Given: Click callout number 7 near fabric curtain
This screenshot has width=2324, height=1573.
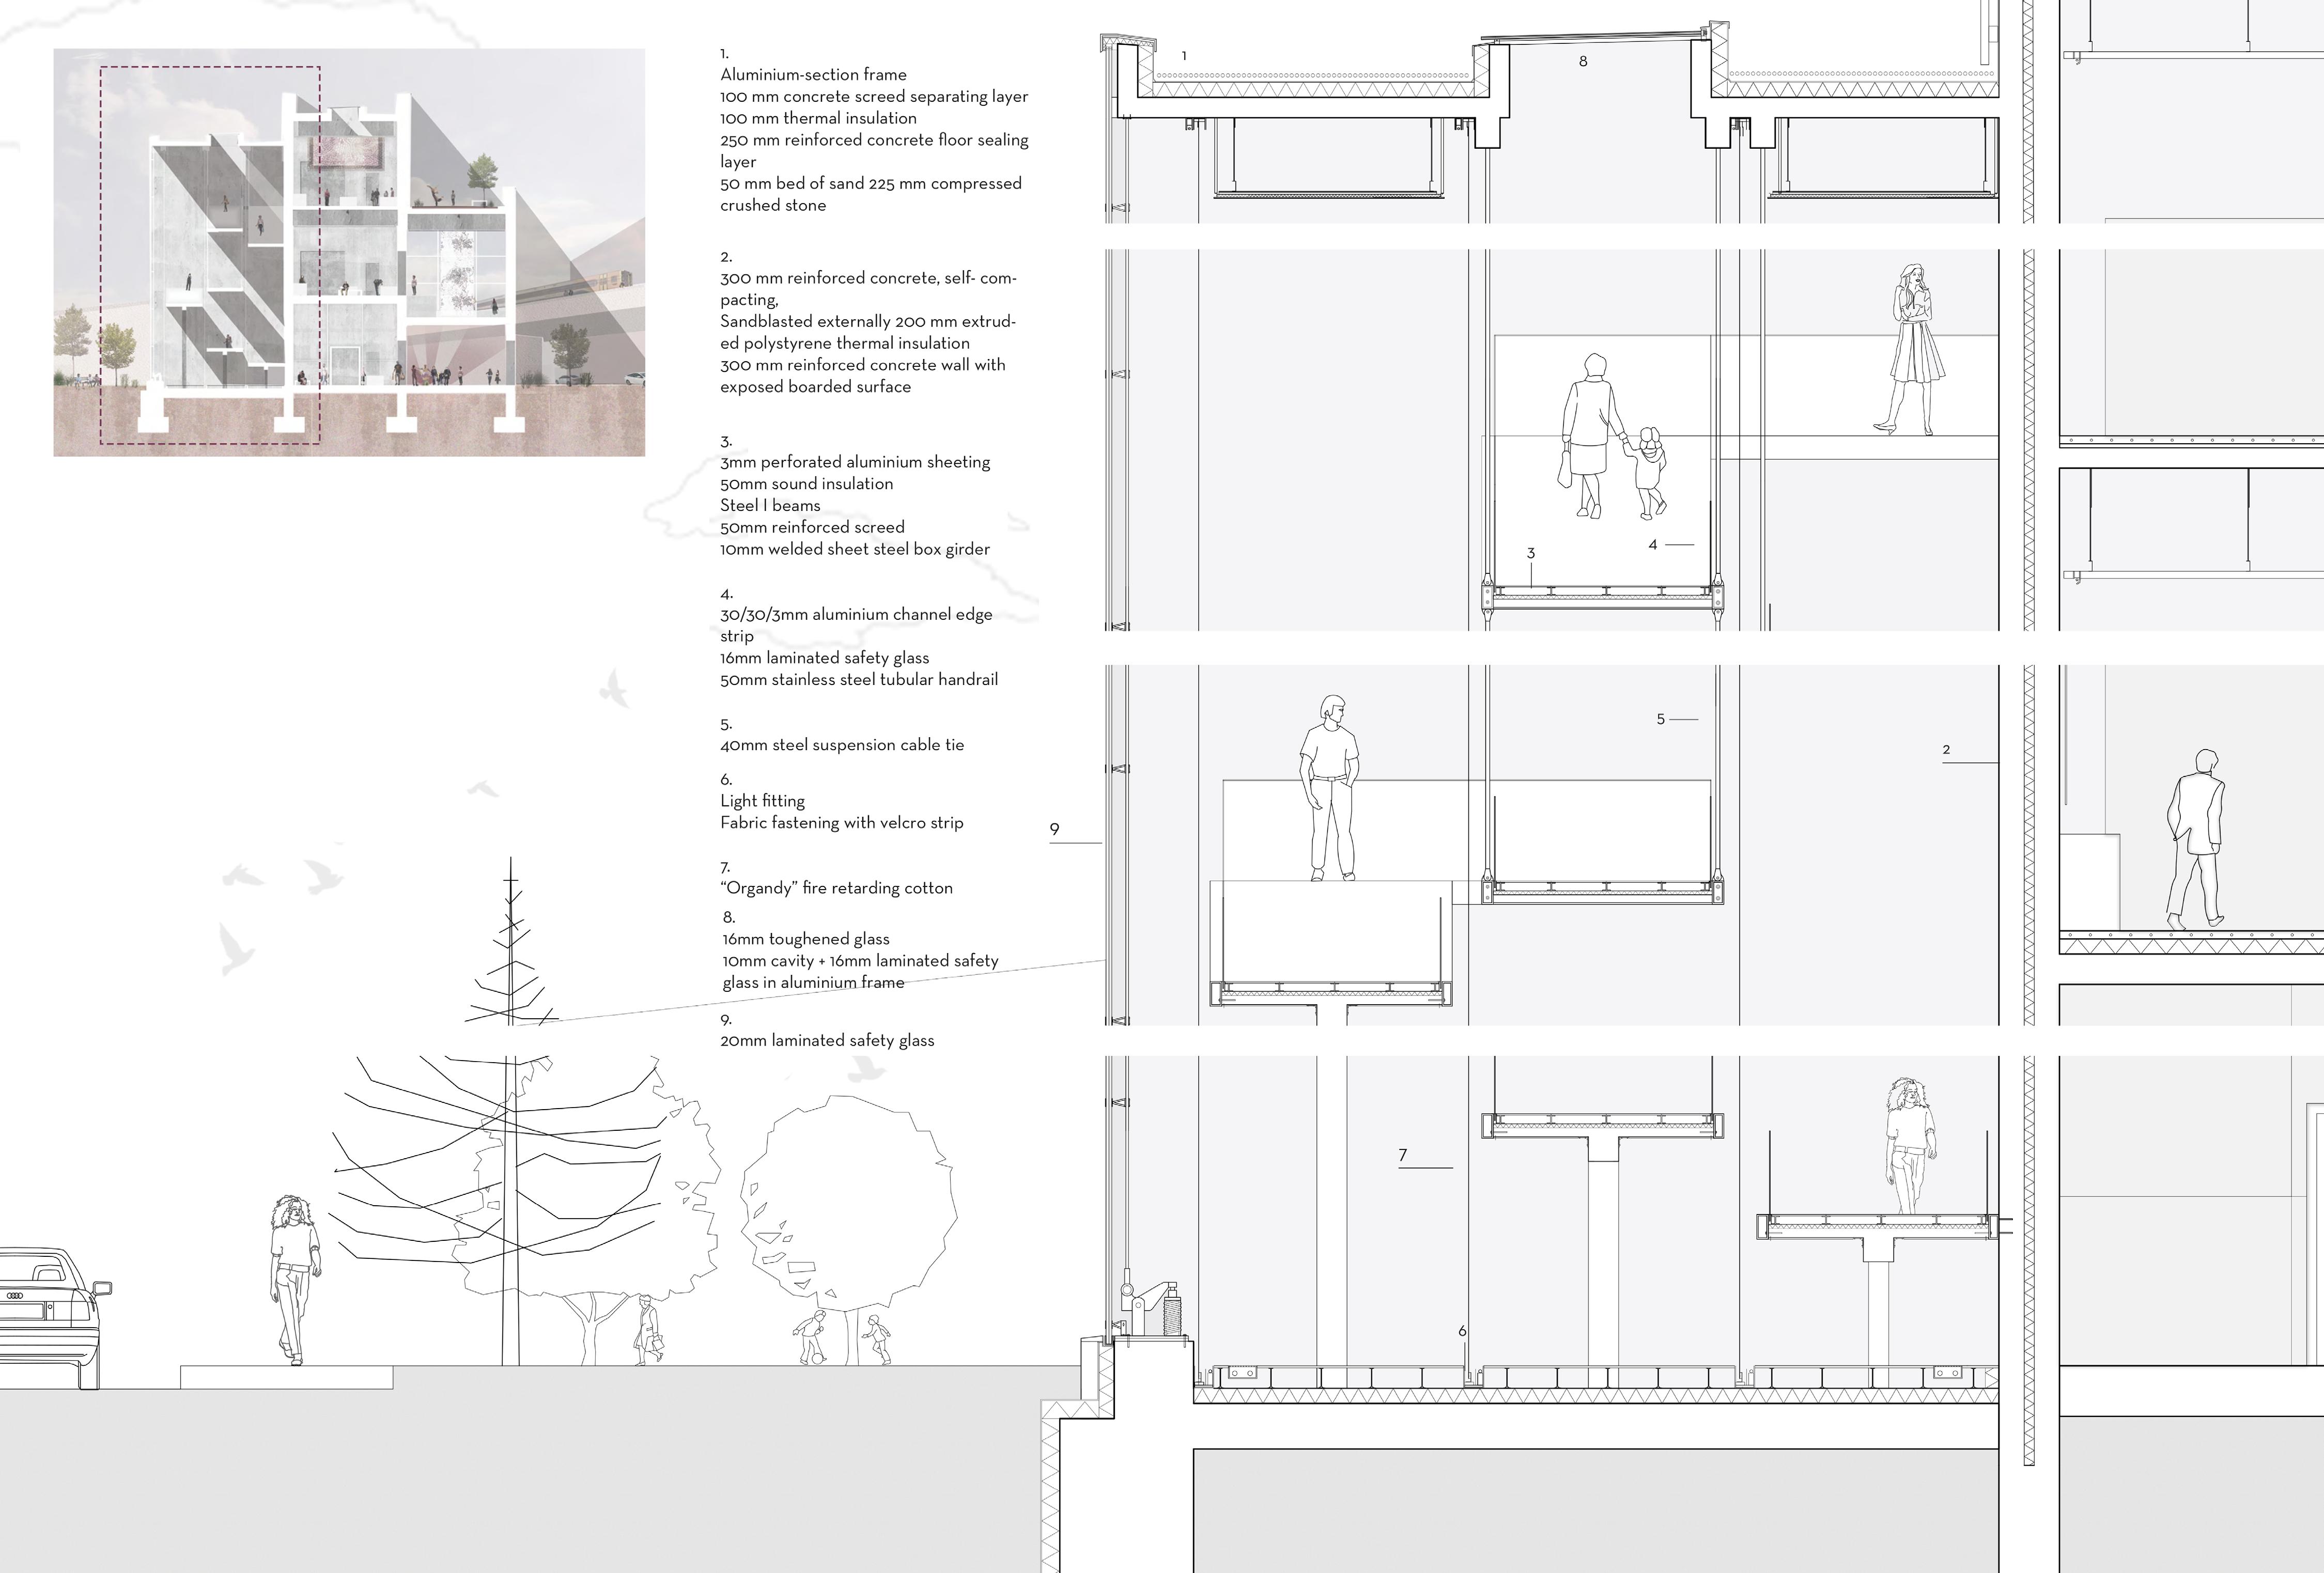Looking at the screenshot, I should click(1403, 1155).
